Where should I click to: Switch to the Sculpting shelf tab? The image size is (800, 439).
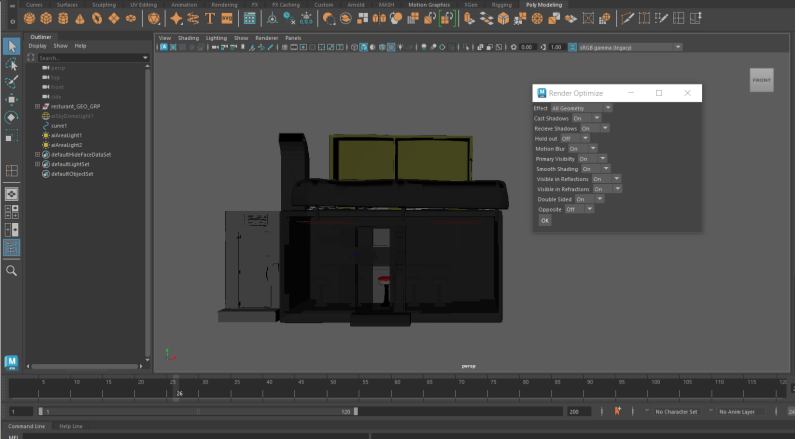104,5
